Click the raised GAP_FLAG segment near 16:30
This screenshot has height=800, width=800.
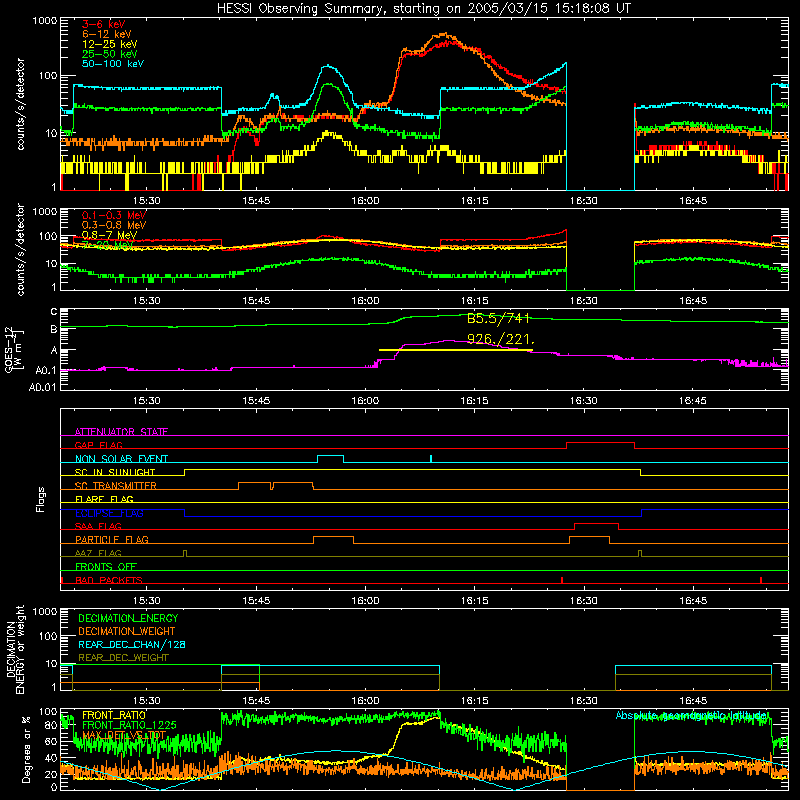coord(601,443)
